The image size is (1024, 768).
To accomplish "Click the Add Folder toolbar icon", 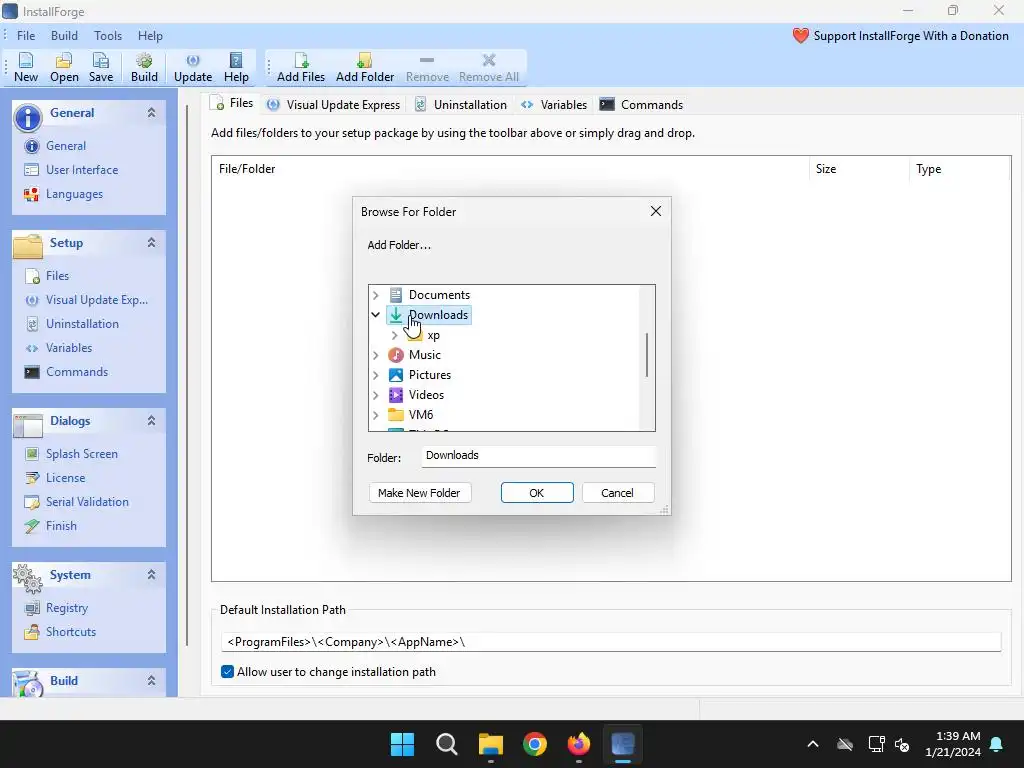I will [x=364, y=67].
